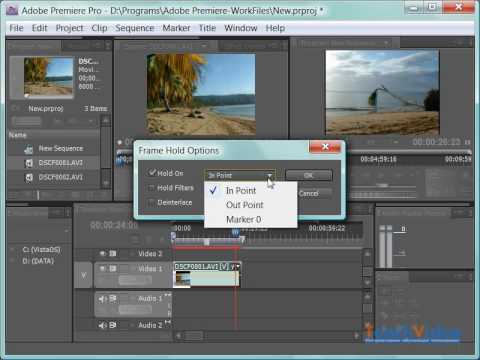Screen dimensions: 480x360
Task: Confirm with the OK button
Action: [309, 175]
